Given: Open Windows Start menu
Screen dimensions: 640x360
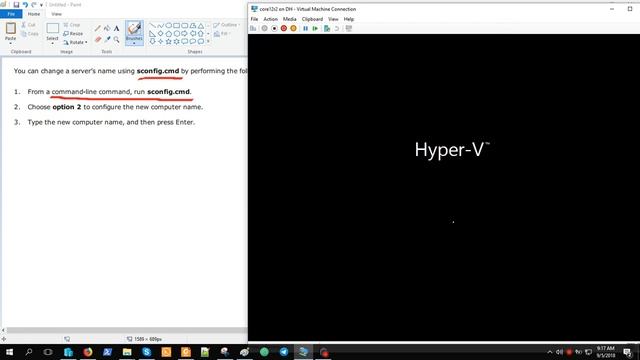Looking at the screenshot, I should pos(9,352).
